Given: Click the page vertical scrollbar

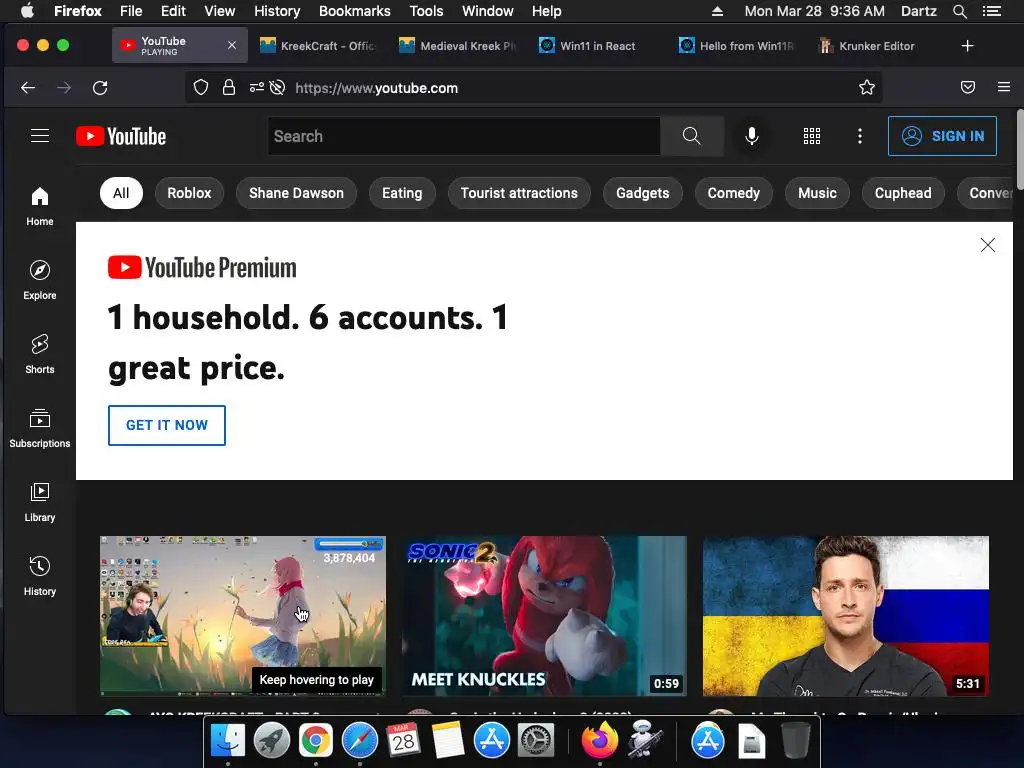Looking at the screenshot, I should click(1019, 149).
